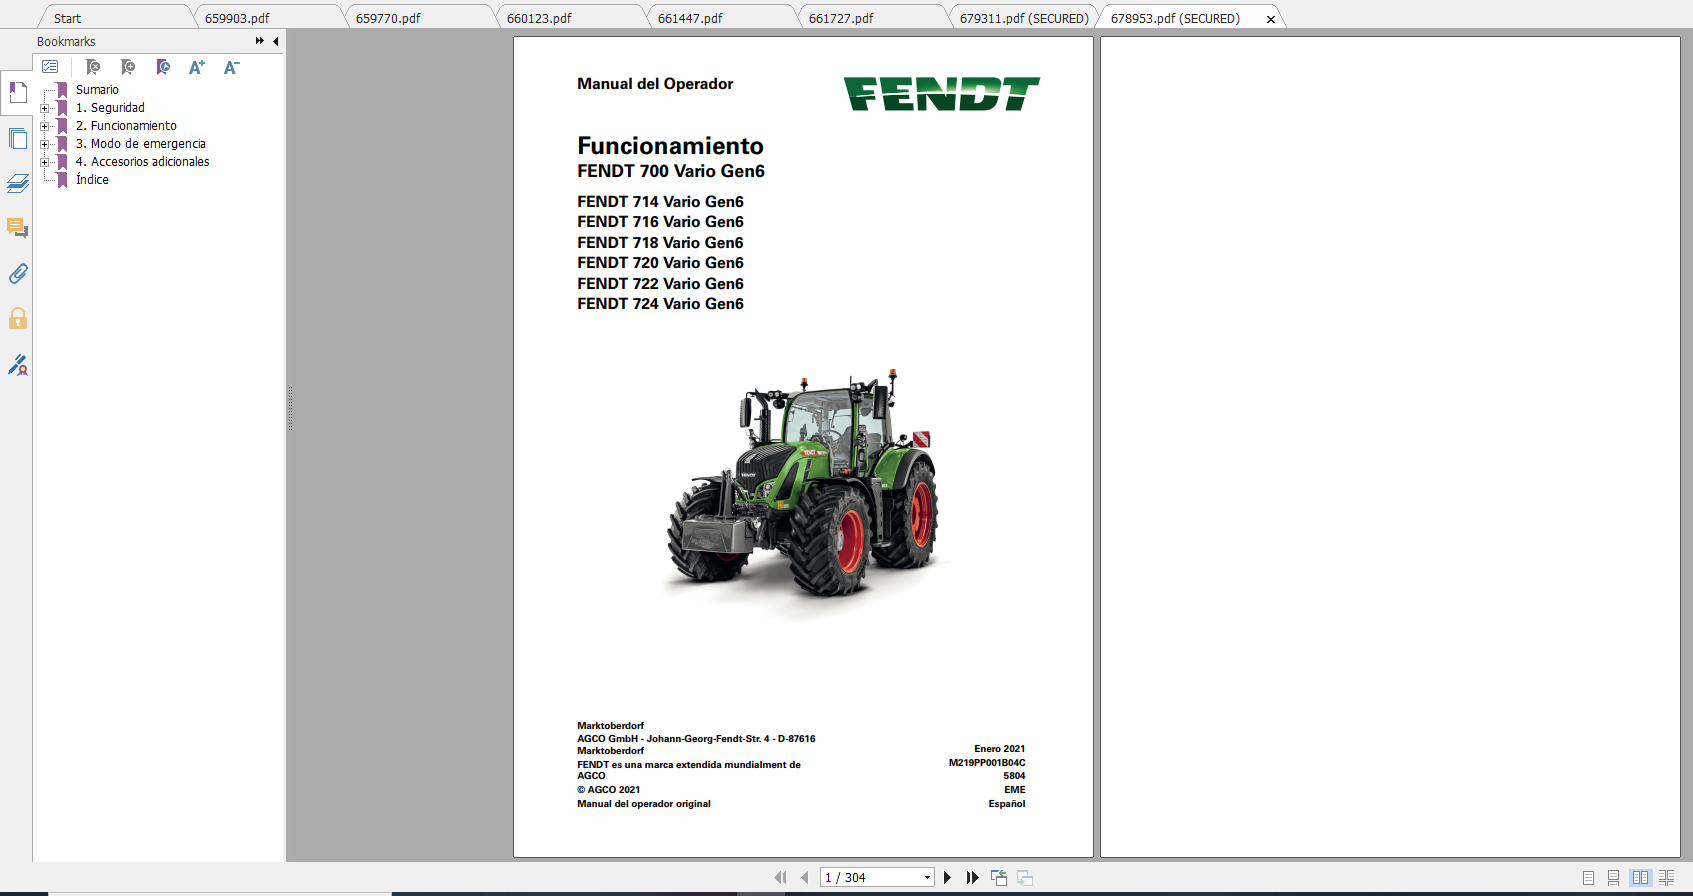Open the Bookmarks side panel icon
1693x896 pixels.
point(18,92)
